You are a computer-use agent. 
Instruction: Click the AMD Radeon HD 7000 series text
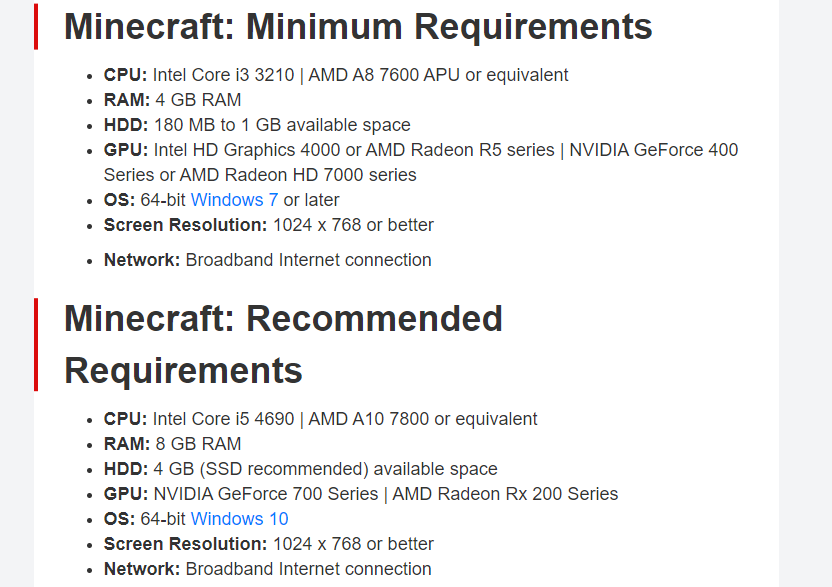(298, 175)
